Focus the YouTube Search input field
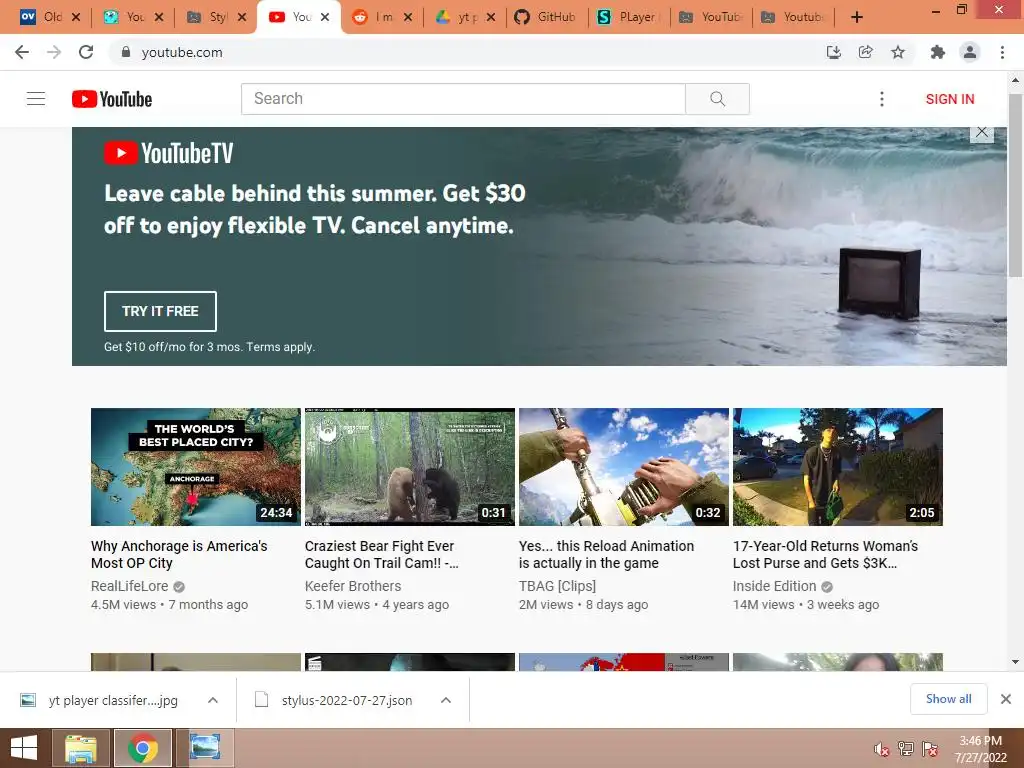The image size is (1024, 768). (x=463, y=99)
